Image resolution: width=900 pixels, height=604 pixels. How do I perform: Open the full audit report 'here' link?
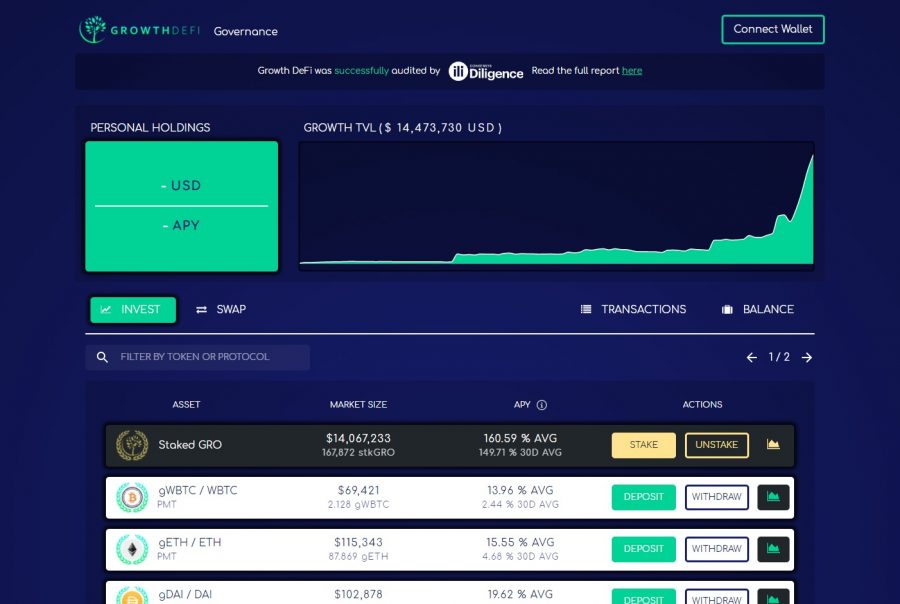[632, 71]
